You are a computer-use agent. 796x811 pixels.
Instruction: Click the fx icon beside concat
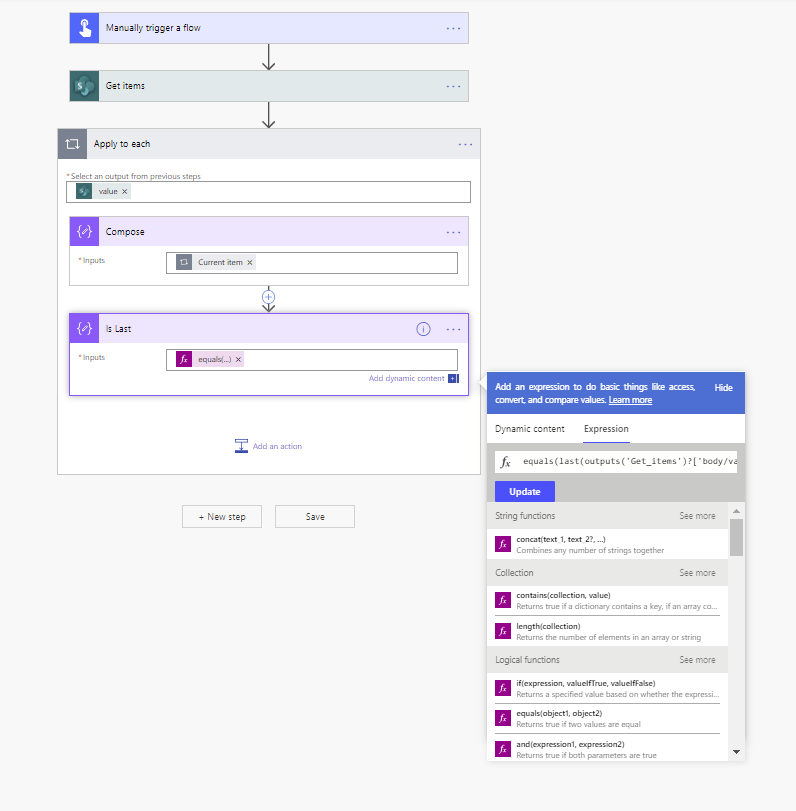coord(503,544)
